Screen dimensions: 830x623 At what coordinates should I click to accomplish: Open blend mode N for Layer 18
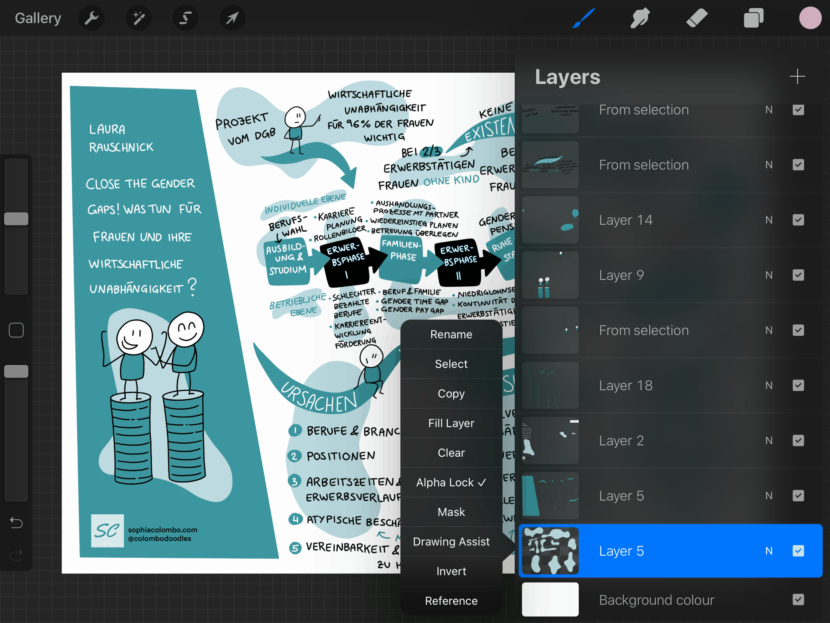[769, 385]
